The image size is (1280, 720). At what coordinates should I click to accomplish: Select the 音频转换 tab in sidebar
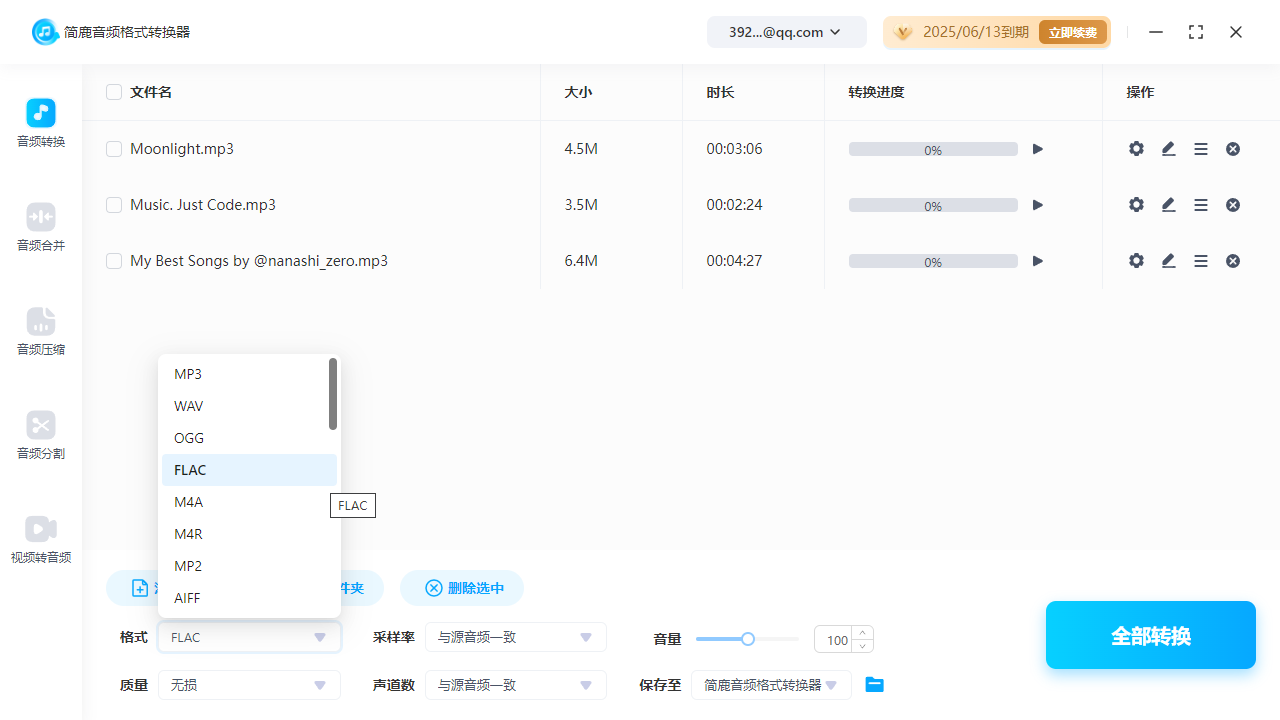tap(40, 124)
